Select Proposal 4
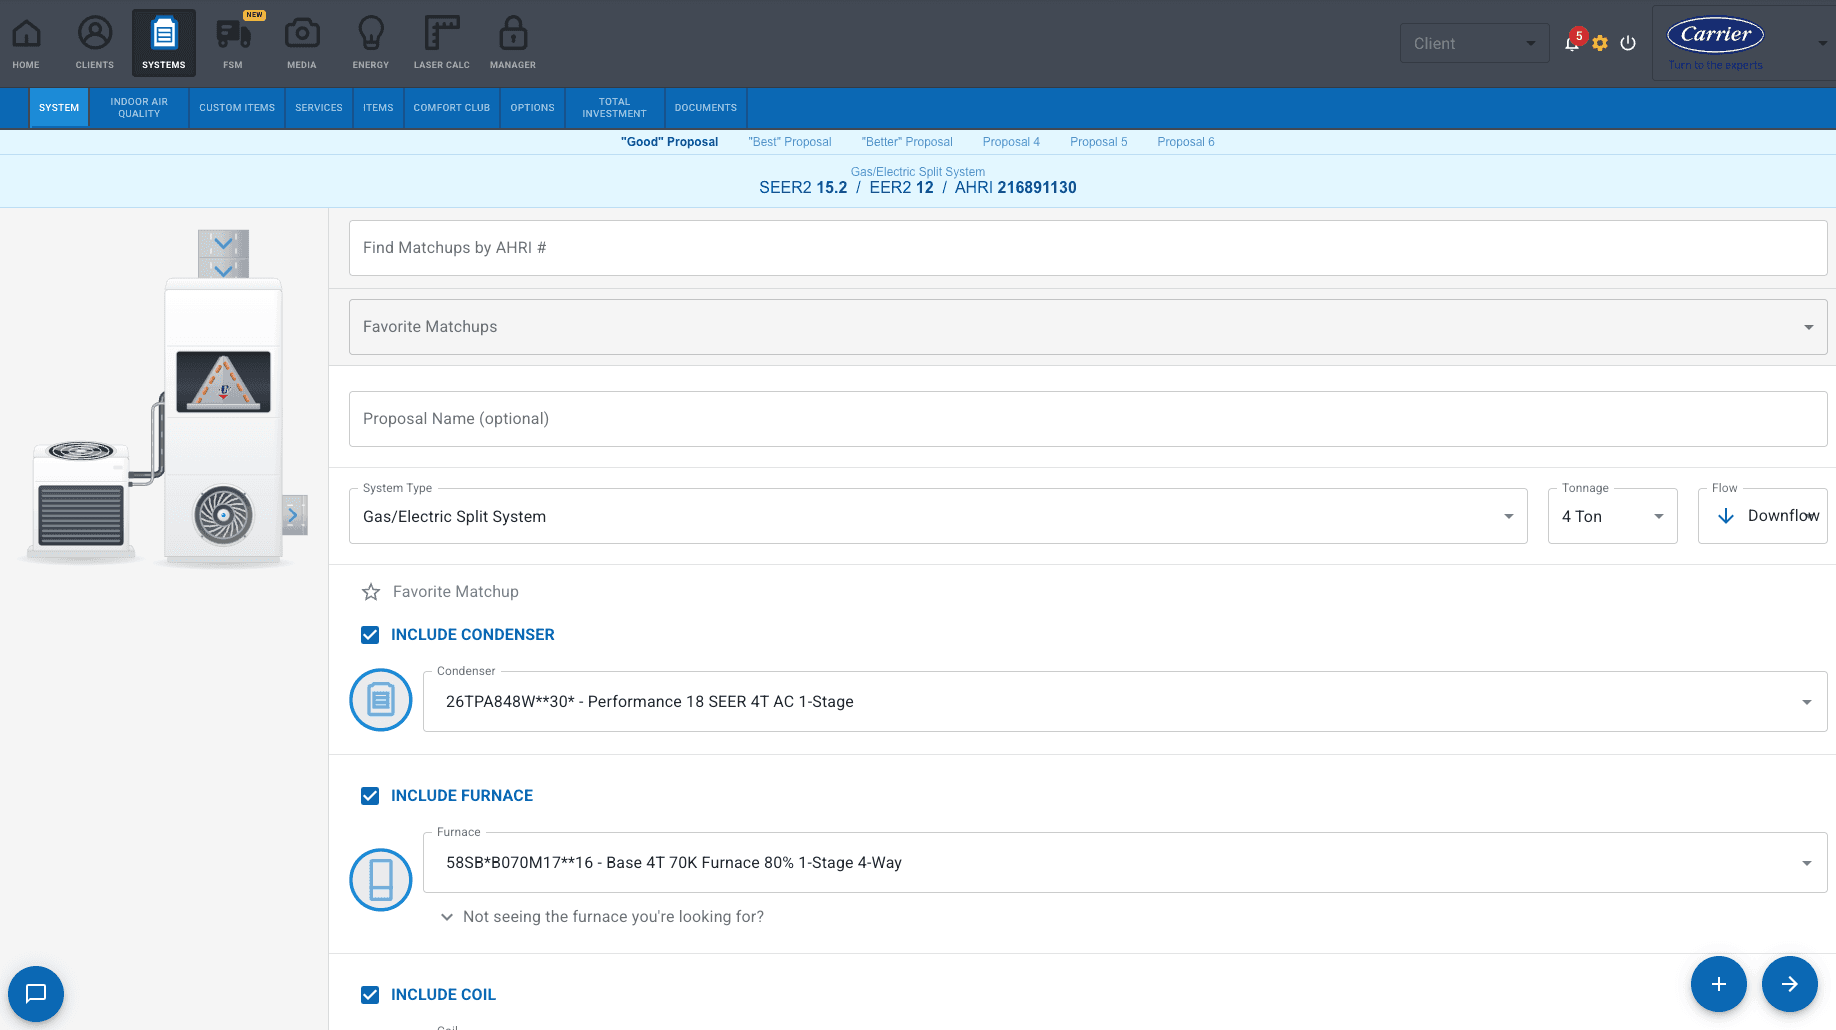Image resolution: width=1836 pixels, height=1030 pixels. 1011,142
